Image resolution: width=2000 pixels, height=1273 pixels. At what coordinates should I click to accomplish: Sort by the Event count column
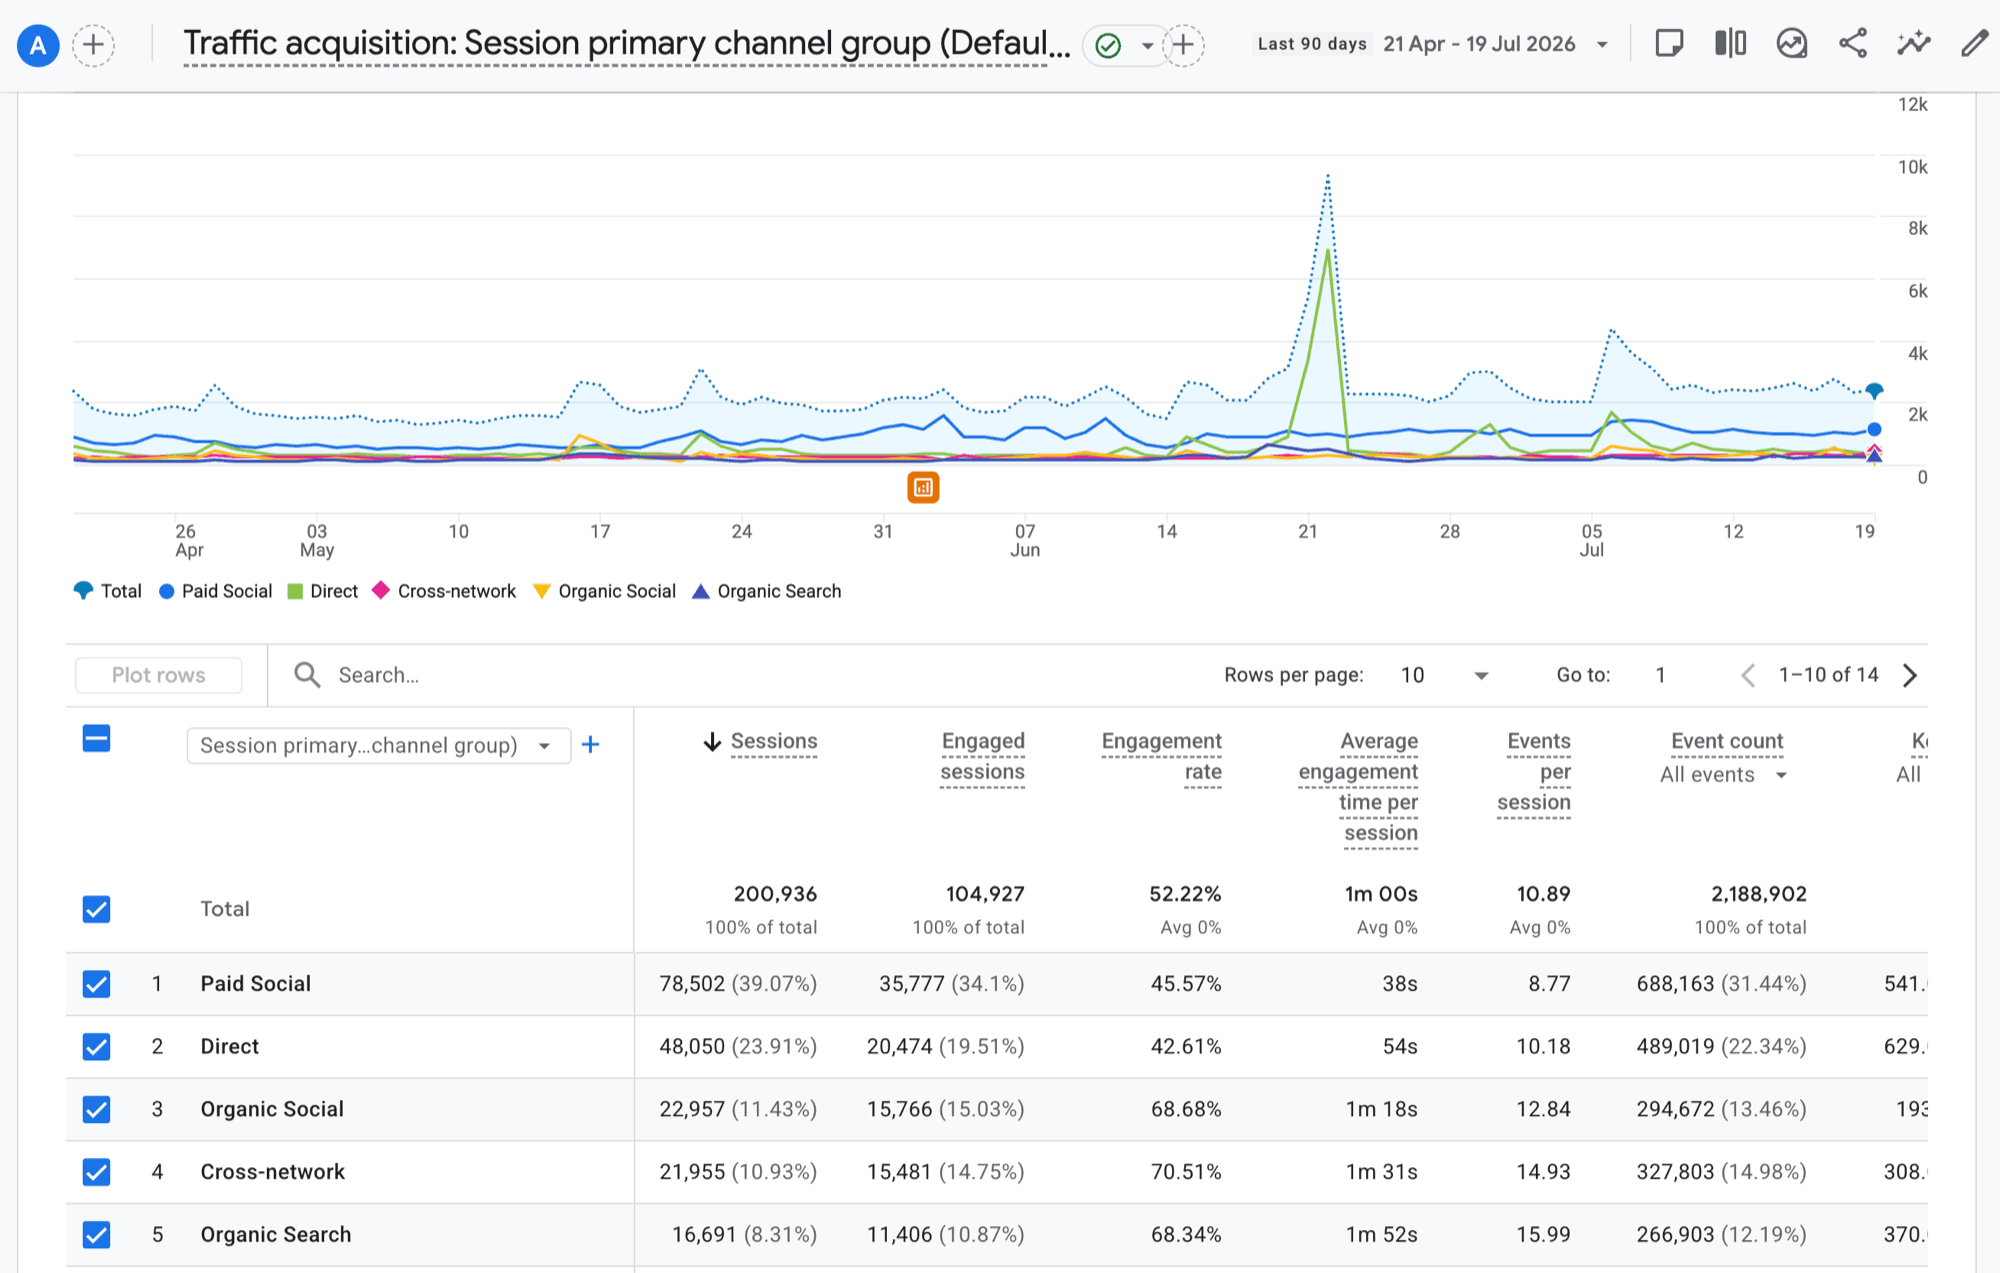tap(1727, 741)
